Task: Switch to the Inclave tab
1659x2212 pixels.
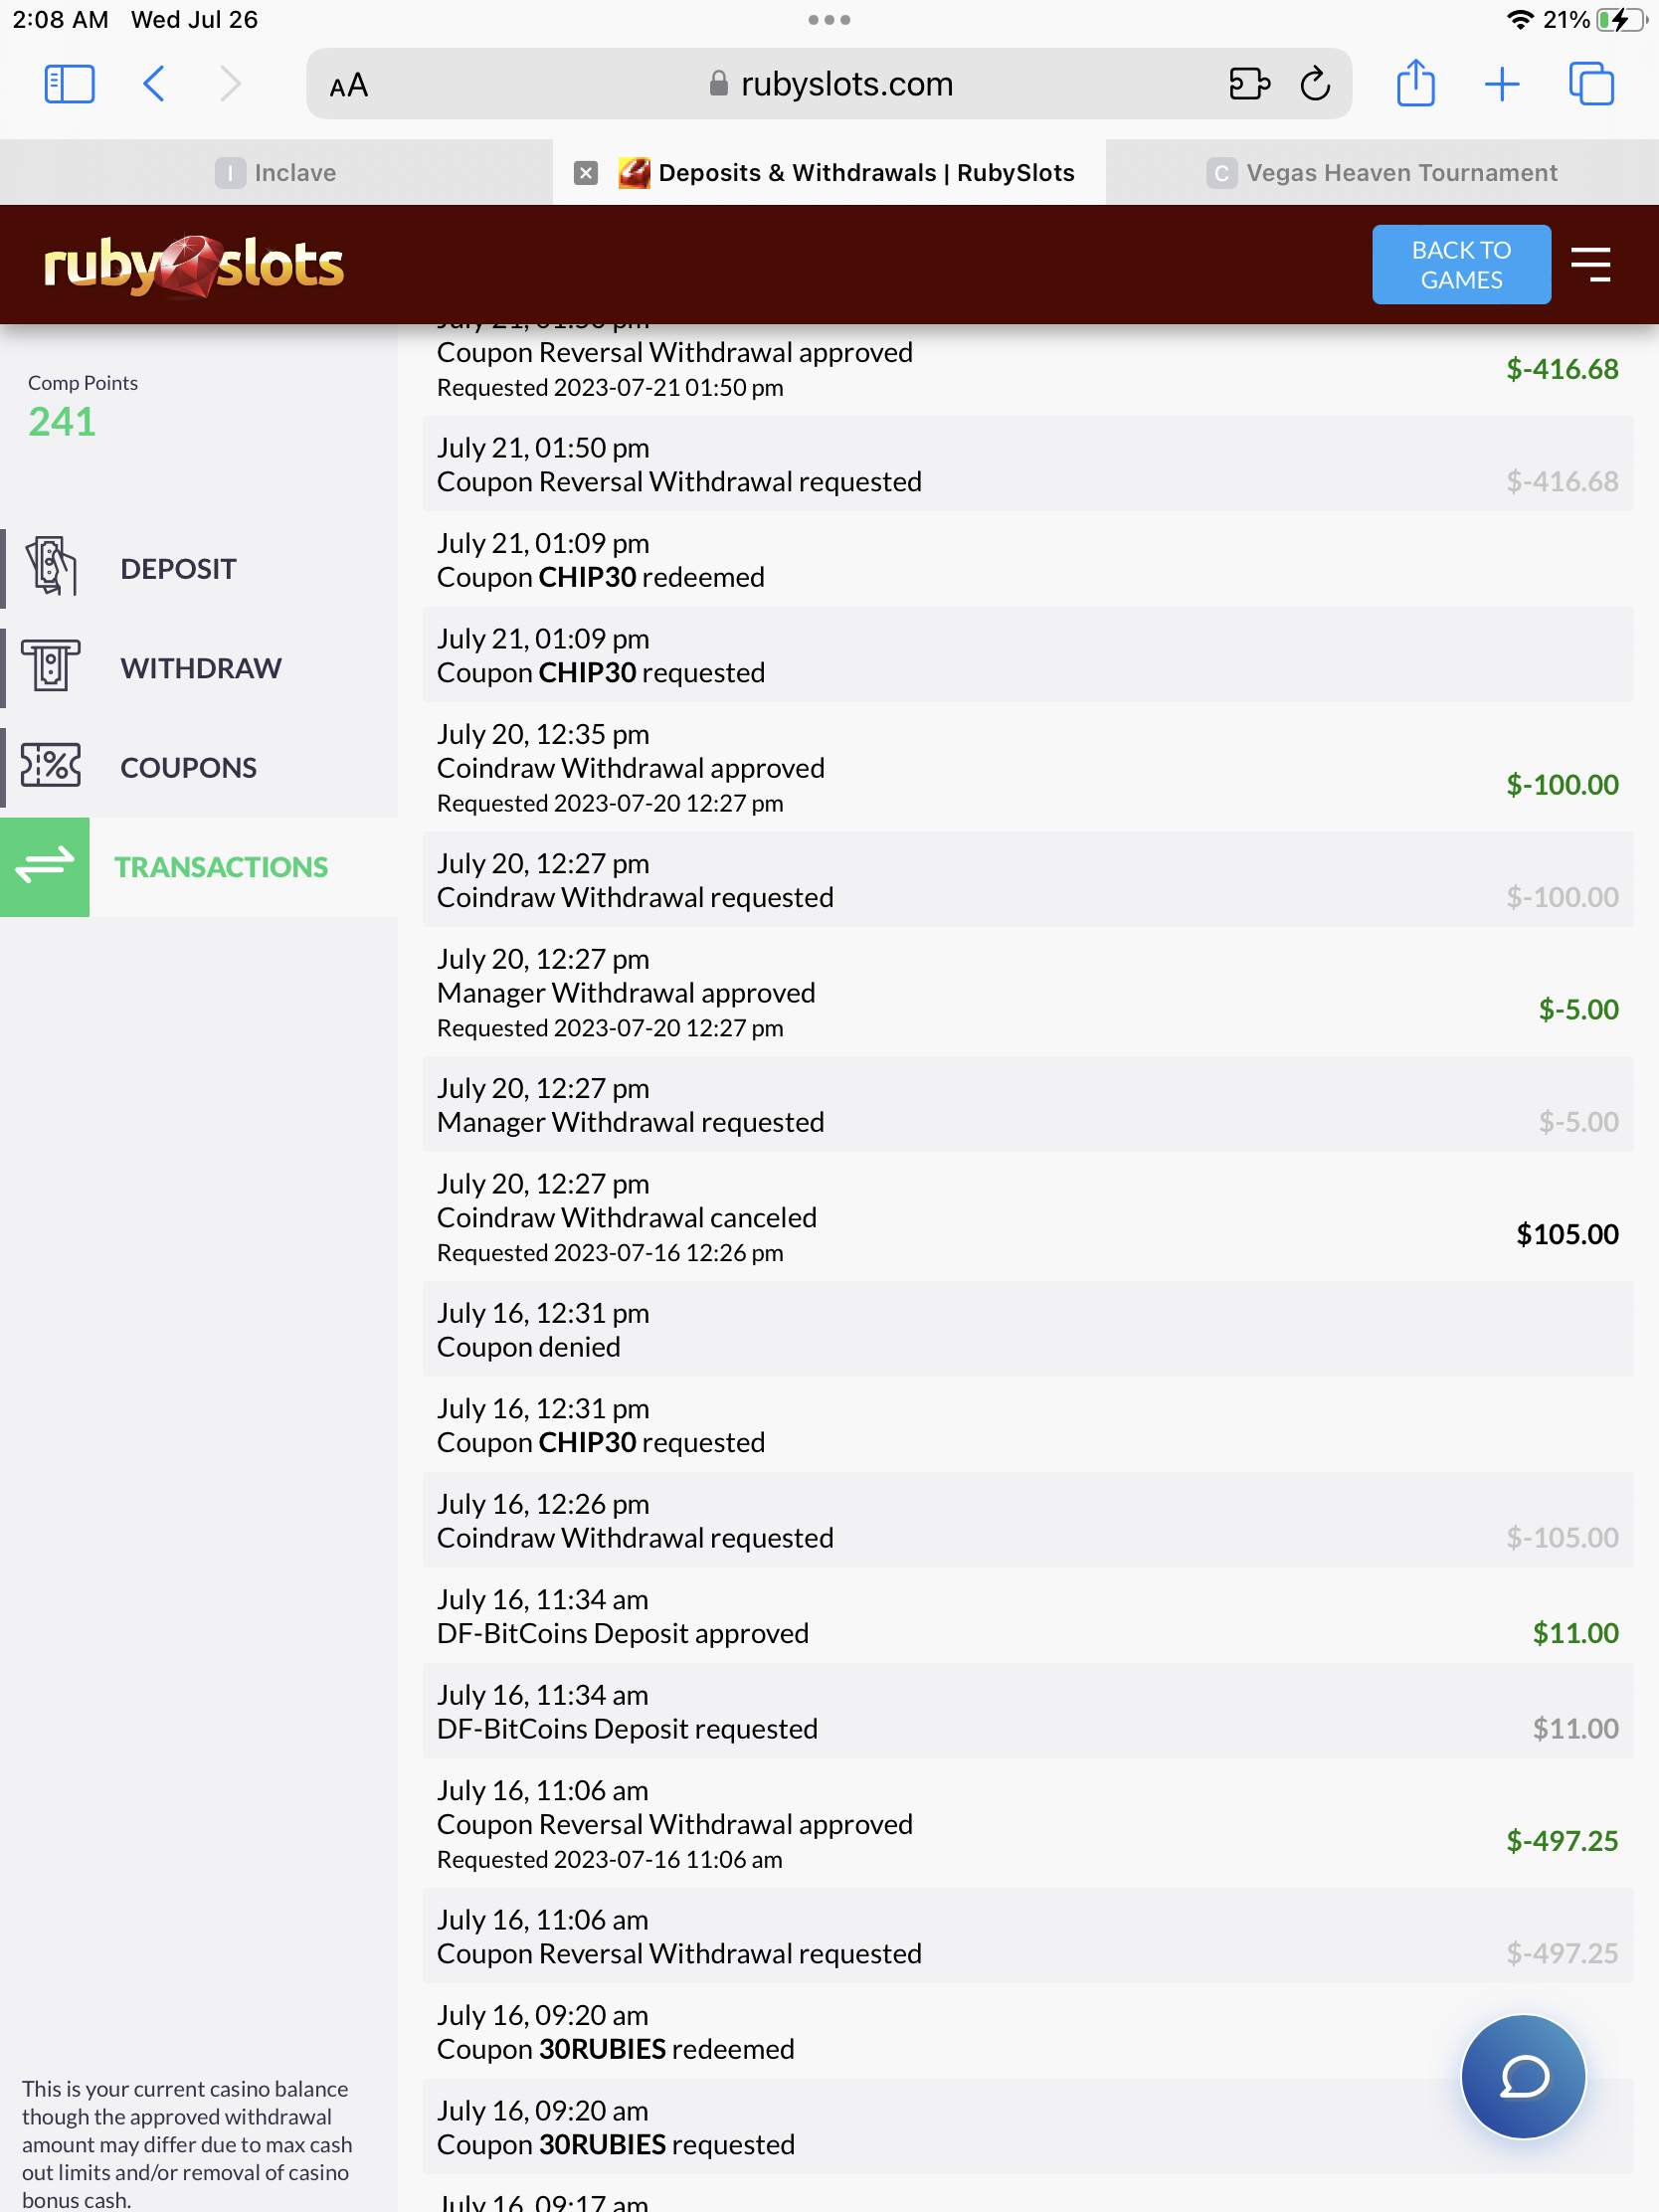Action: (x=276, y=173)
